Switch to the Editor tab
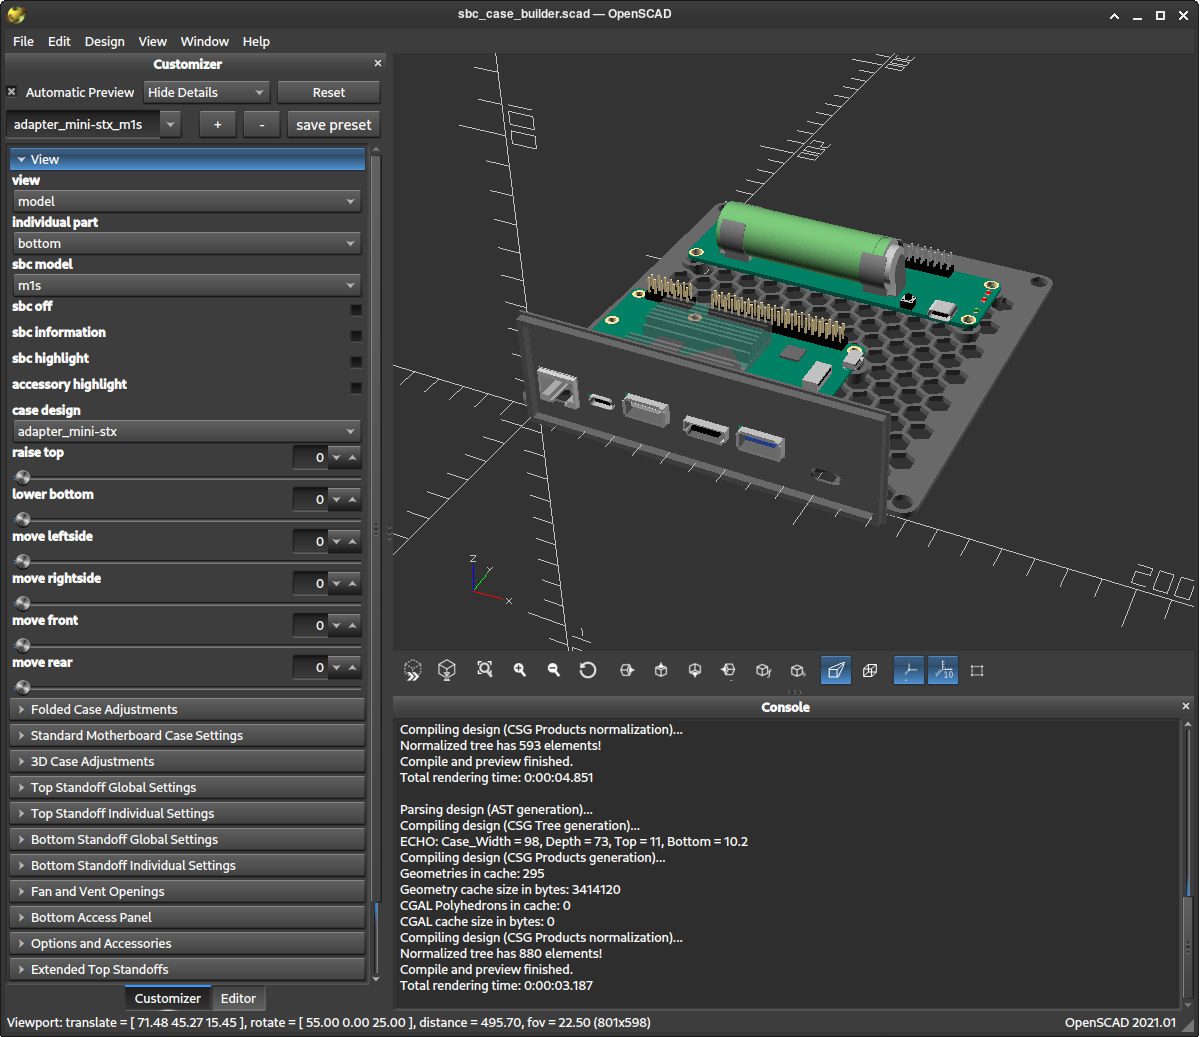 [238, 998]
